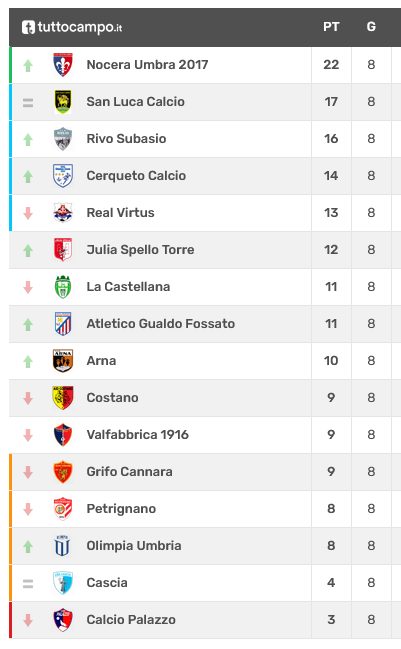Click the tuttocampo.it logo
The image size is (401, 649).
[72, 27]
